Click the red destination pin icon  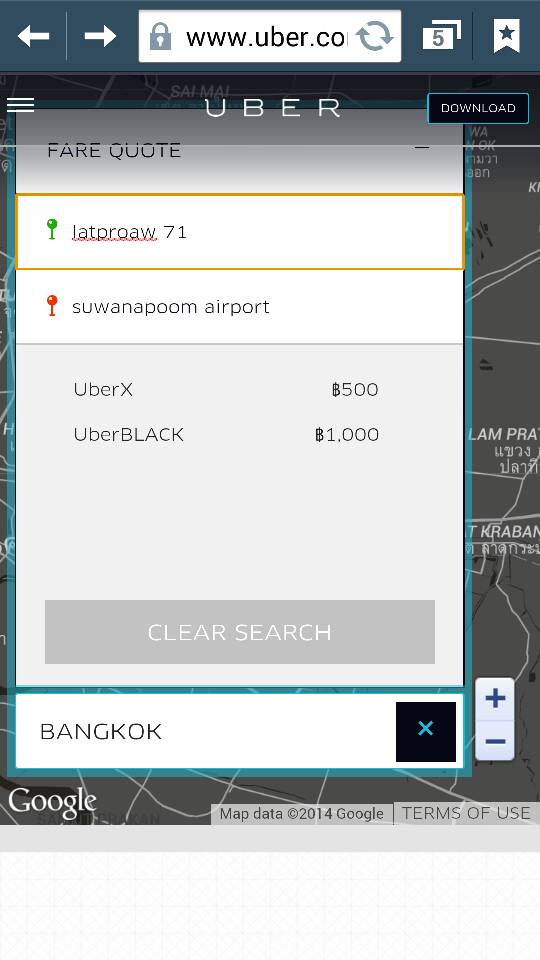[52, 305]
